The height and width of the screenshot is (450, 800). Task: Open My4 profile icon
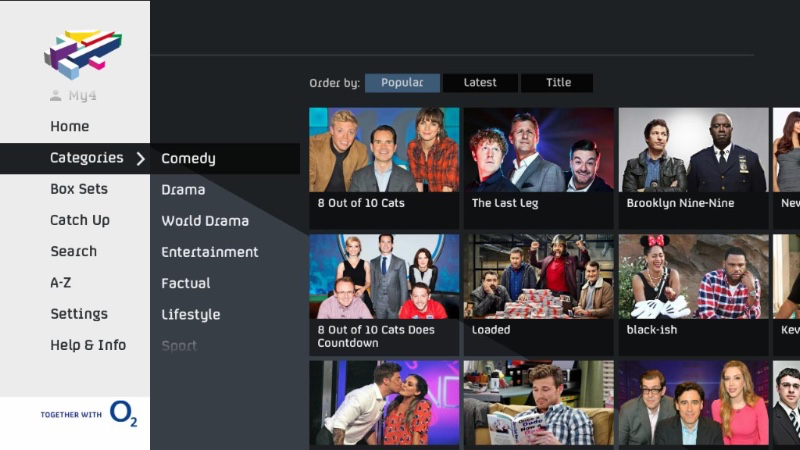click(56, 95)
